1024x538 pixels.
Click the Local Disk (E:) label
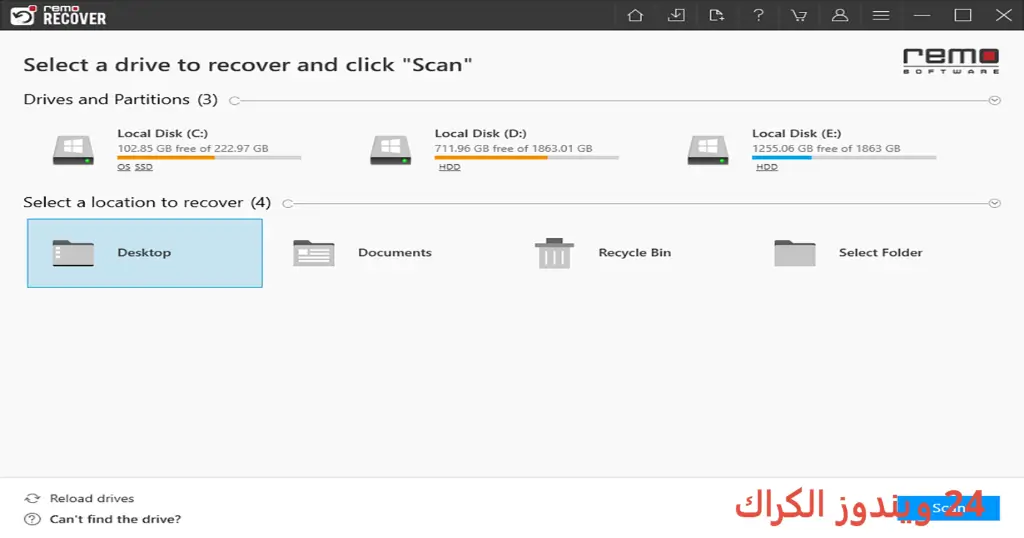797,133
